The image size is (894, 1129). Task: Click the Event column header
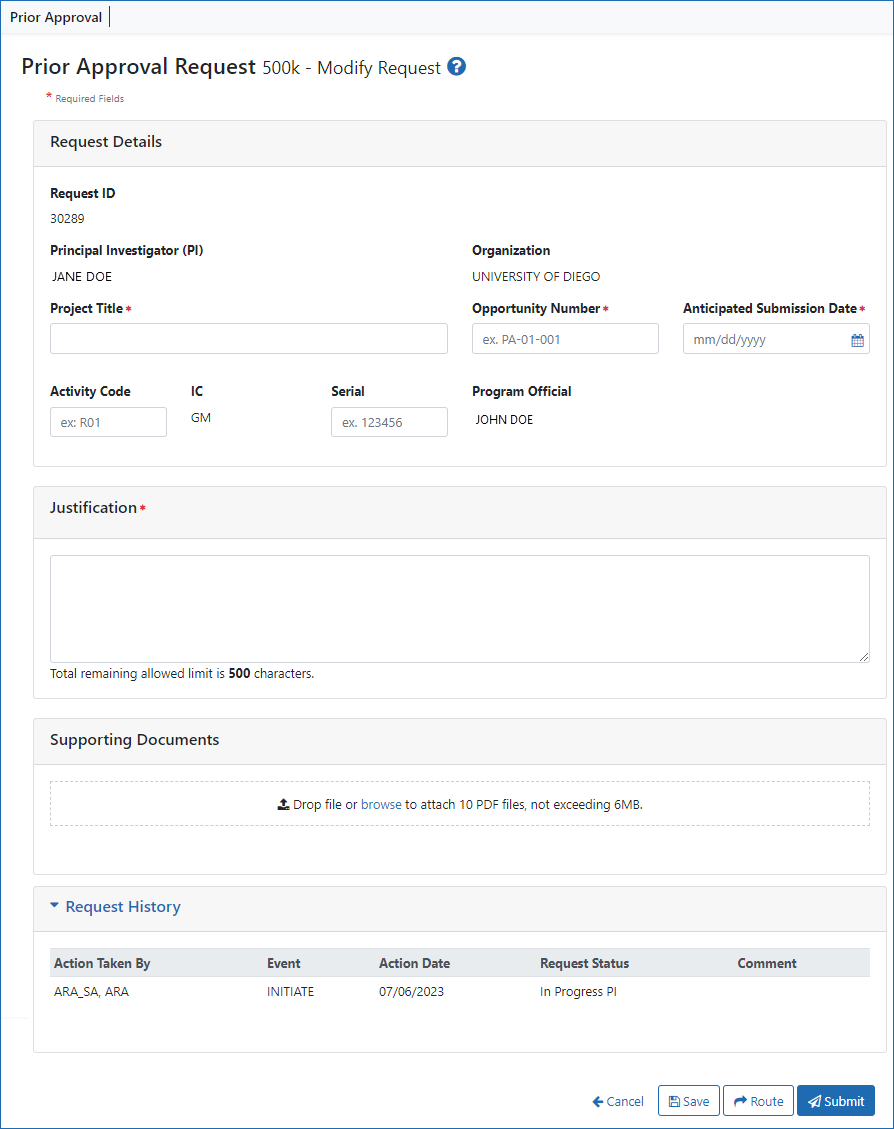click(x=284, y=963)
